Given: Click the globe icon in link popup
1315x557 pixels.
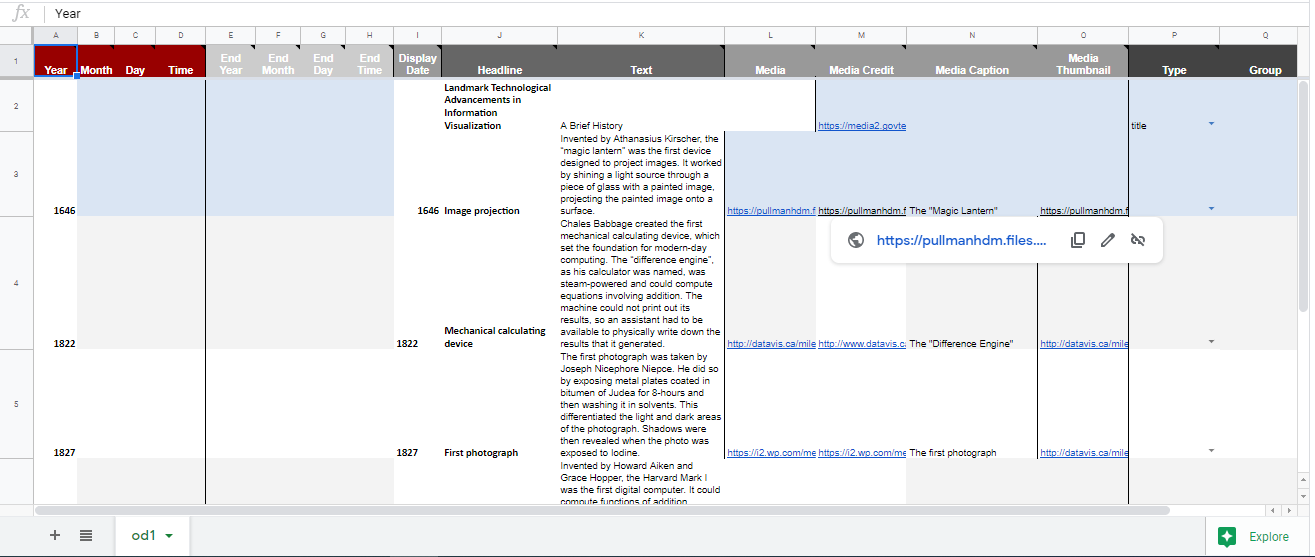Looking at the screenshot, I should pyautogui.click(x=855, y=240).
